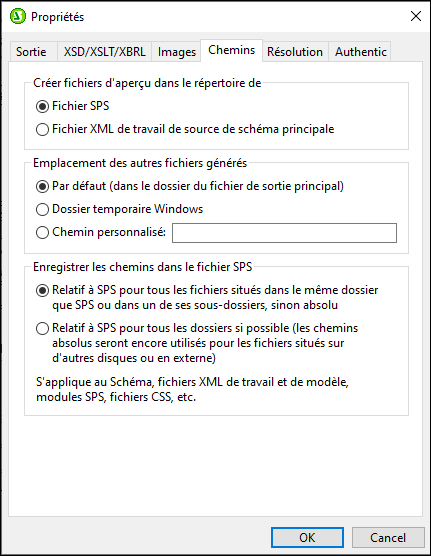Select relative paths for same folder option
The image size is (431, 556).
[x=42, y=290]
